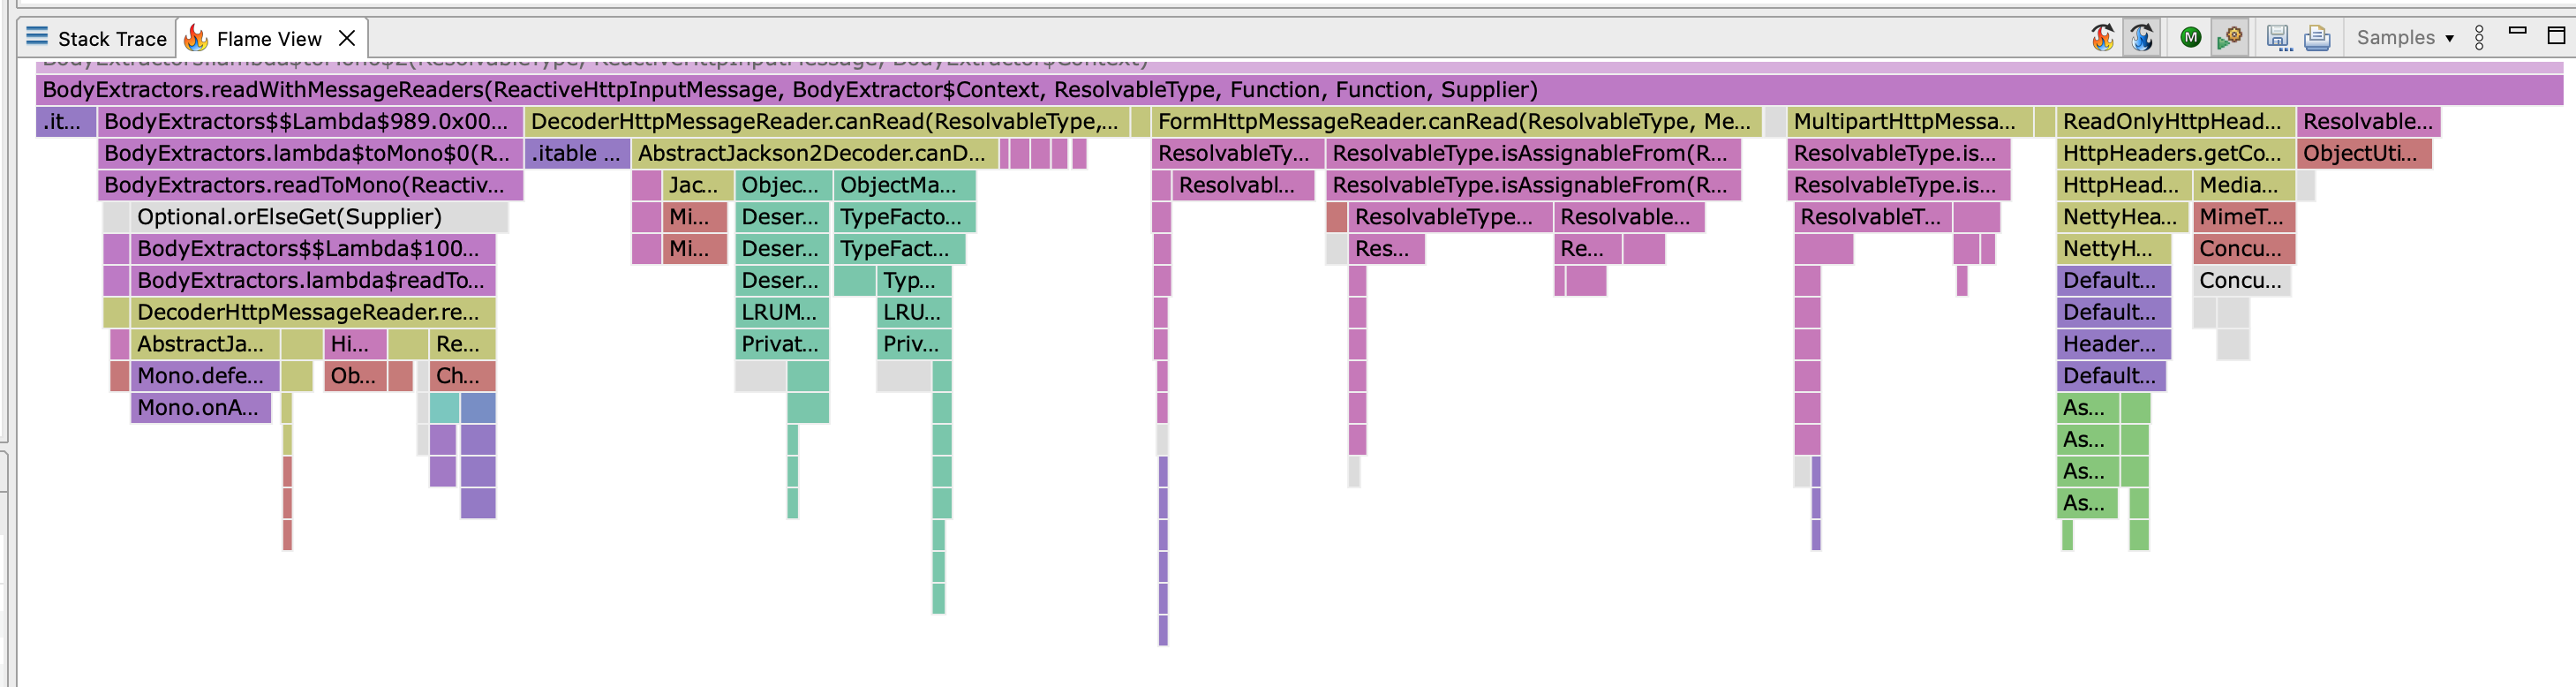Toggle the gear with play arrow icon
The image size is (2576, 687).
pos(2230,38)
